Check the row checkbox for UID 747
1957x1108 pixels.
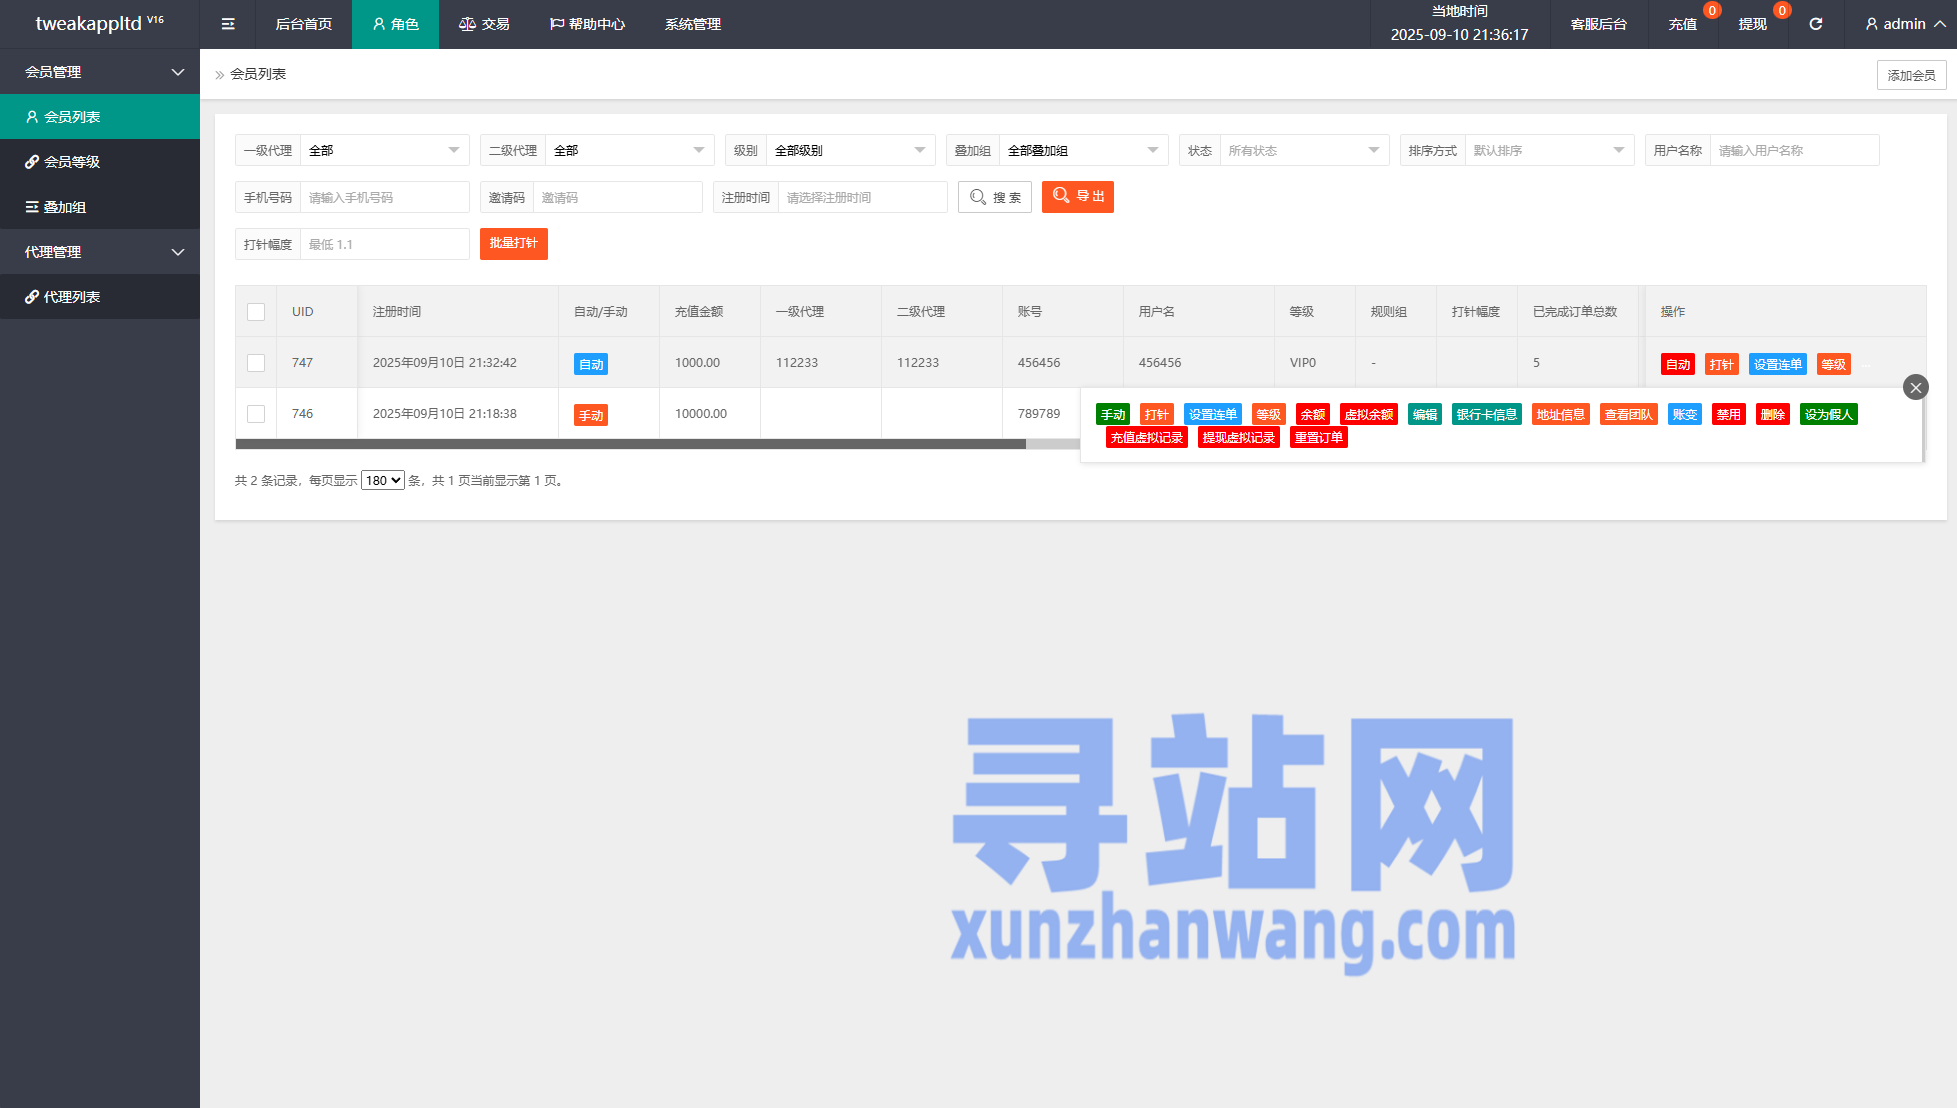point(256,363)
